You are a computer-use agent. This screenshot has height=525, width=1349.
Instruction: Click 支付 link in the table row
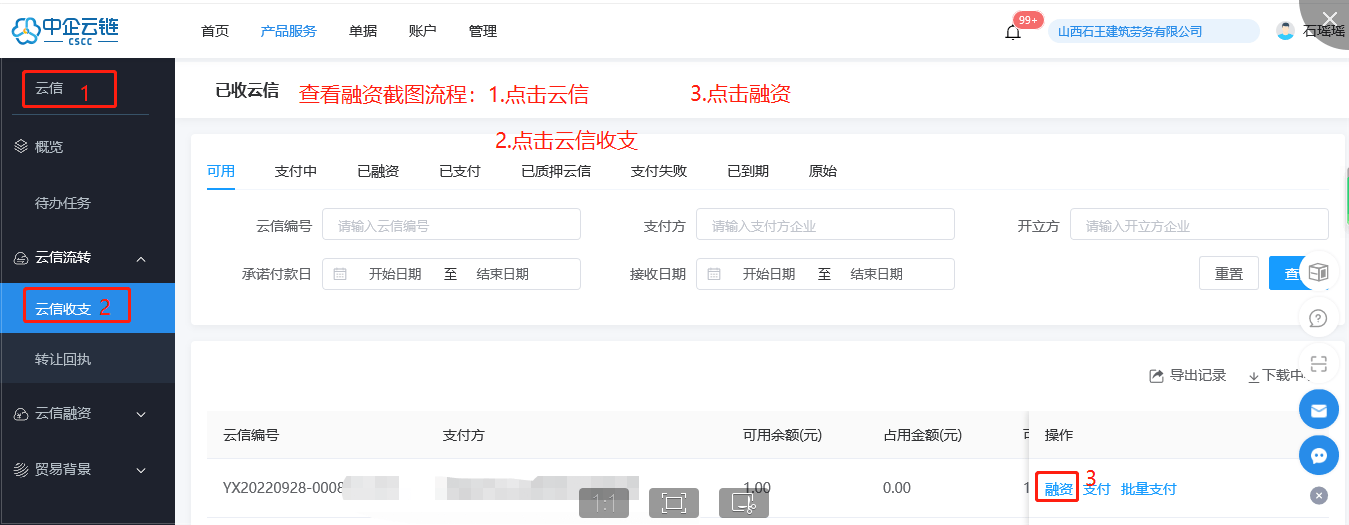tap(1097, 489)
